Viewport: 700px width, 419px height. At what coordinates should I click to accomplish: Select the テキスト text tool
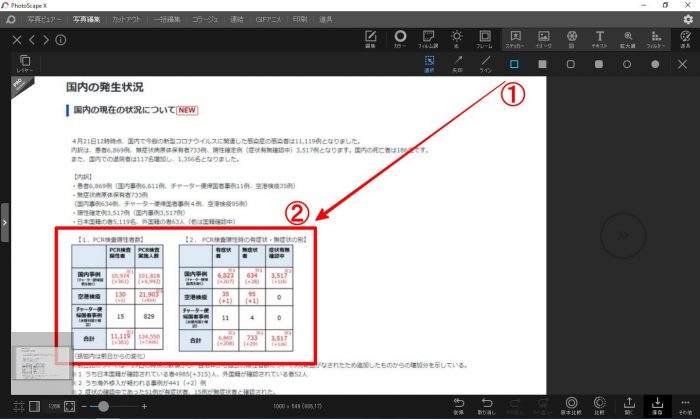[x=600, y=39]
